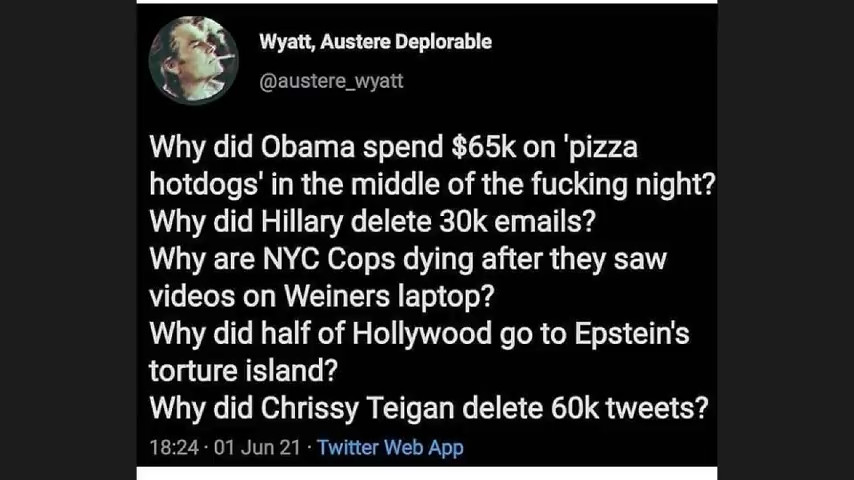Click the '$65k' amount in the tweet
The image size is (854, 480).
coord(484,147)
